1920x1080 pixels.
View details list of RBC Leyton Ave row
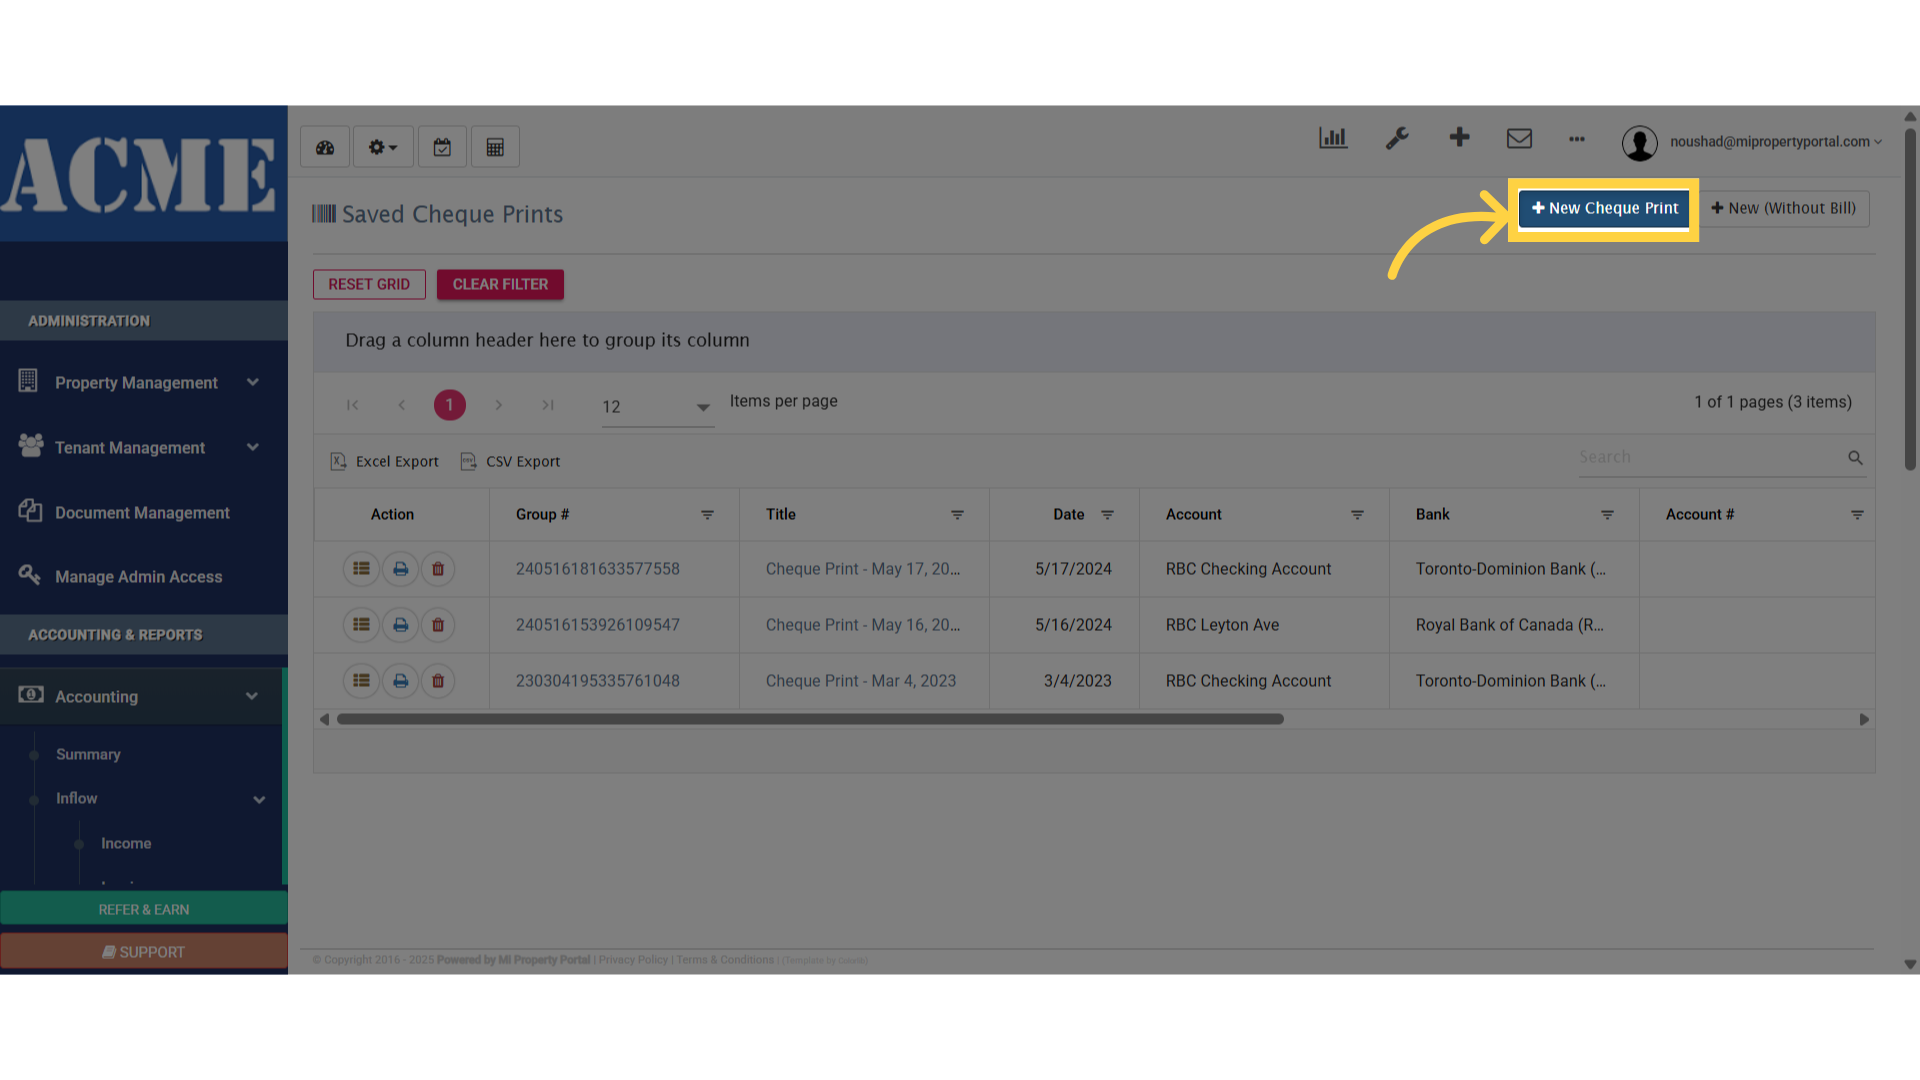click(x=361, y=625)
